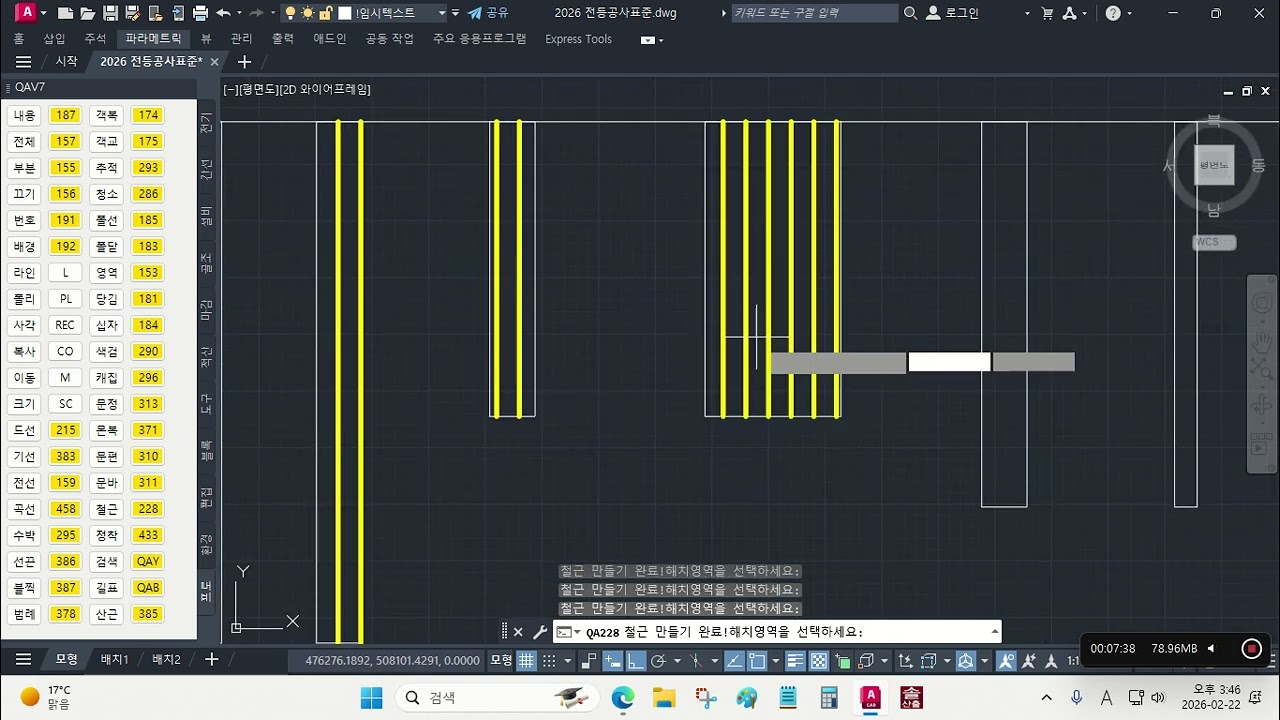
Task: Open the file tab hamburger menu
Action: pos(24,61)
